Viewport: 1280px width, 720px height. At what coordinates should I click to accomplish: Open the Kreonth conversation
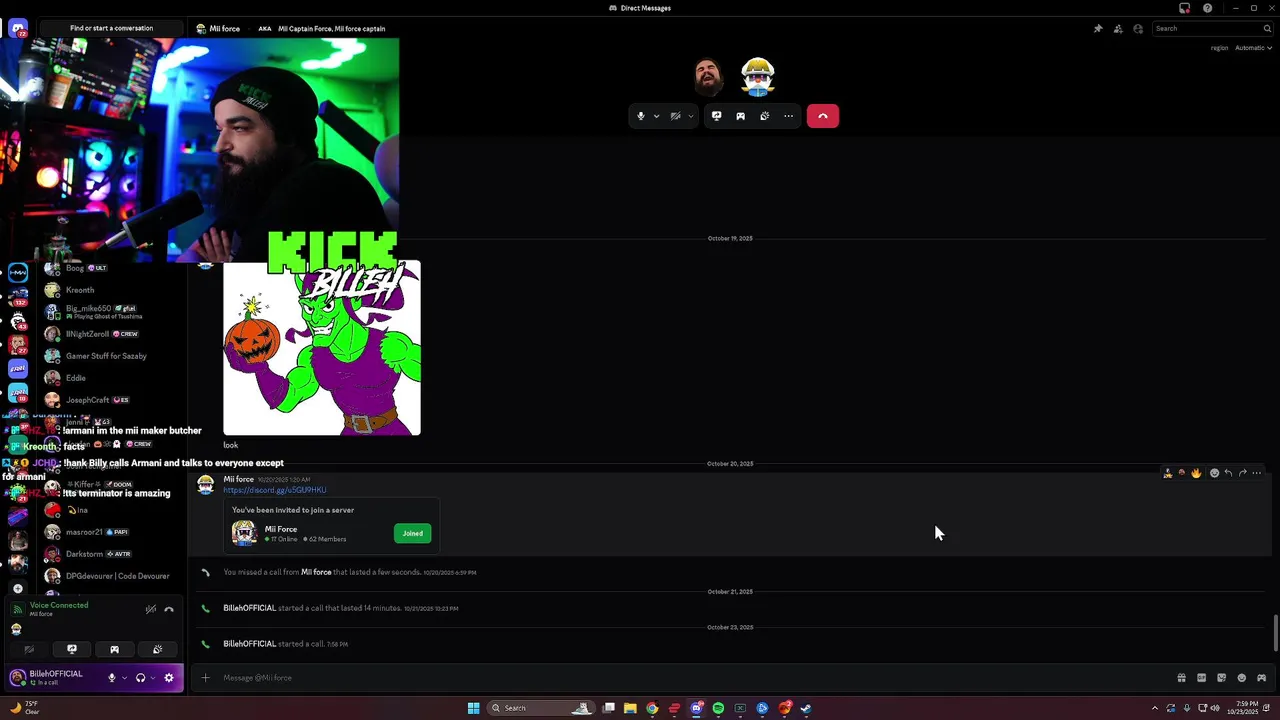[x=112, y=290]
